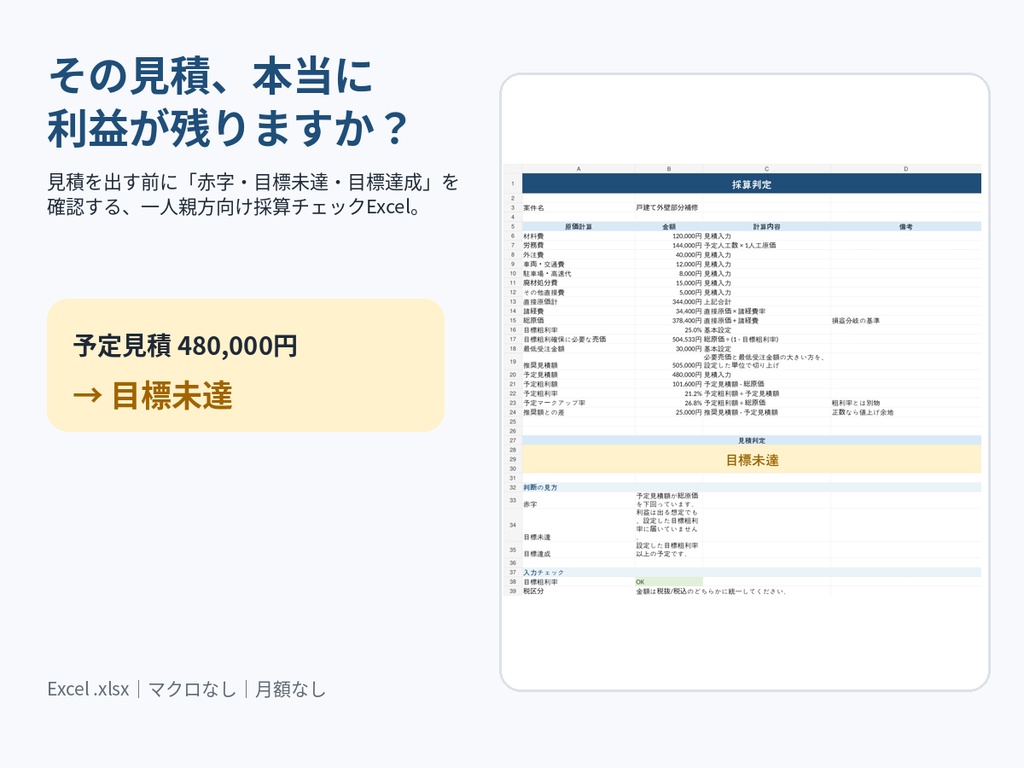
Task: Click the 備考 column heading
Action: coord(905,227)
